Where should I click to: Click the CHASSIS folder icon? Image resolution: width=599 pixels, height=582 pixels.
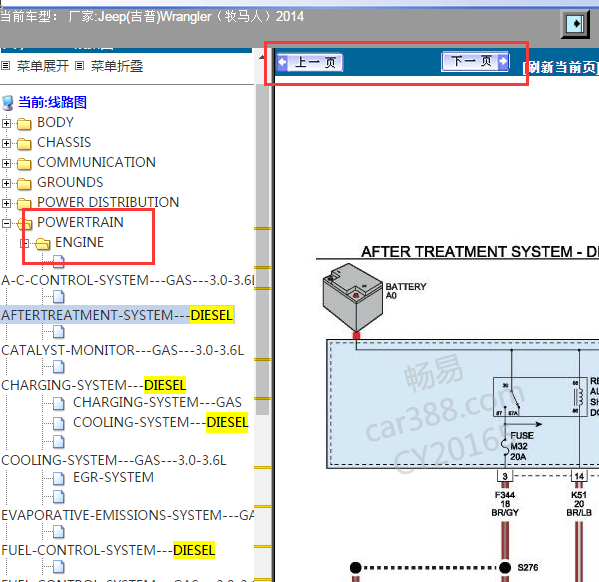point(24,144)
